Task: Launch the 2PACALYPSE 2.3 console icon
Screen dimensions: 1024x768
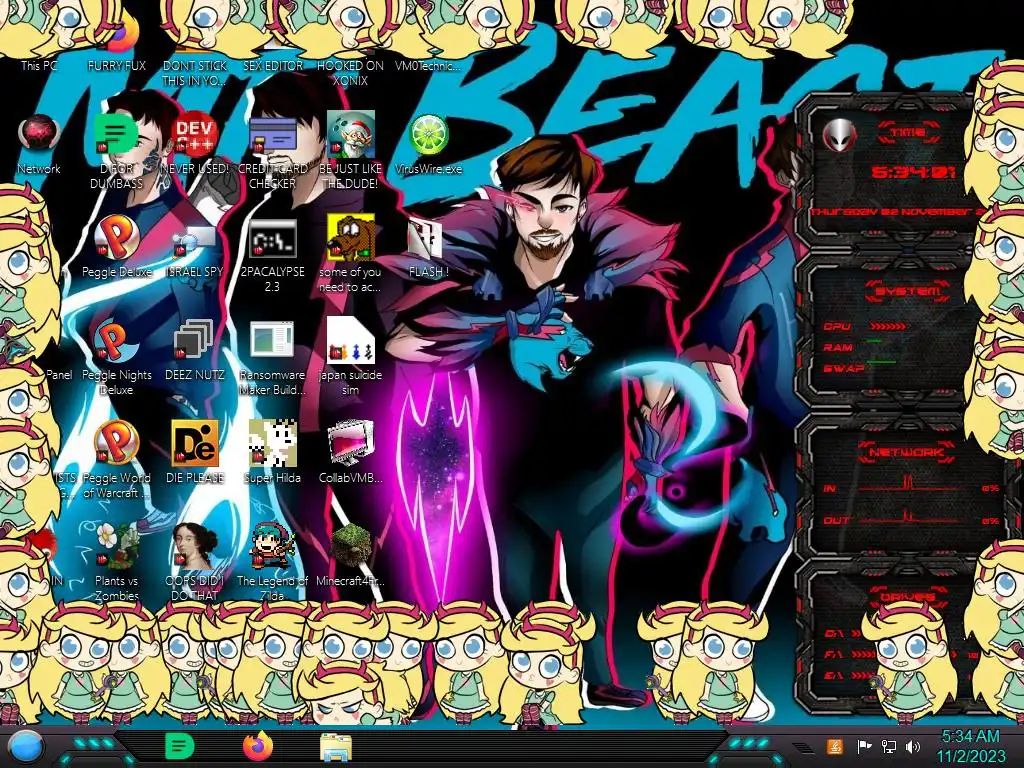Action: 272,238
